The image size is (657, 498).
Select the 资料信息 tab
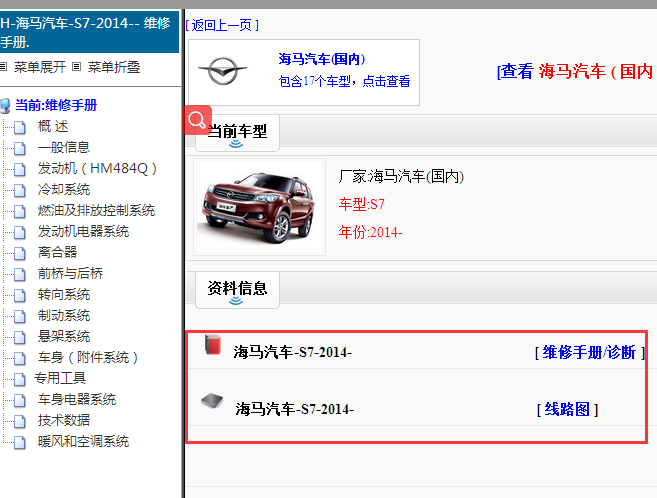coord(237,290)
